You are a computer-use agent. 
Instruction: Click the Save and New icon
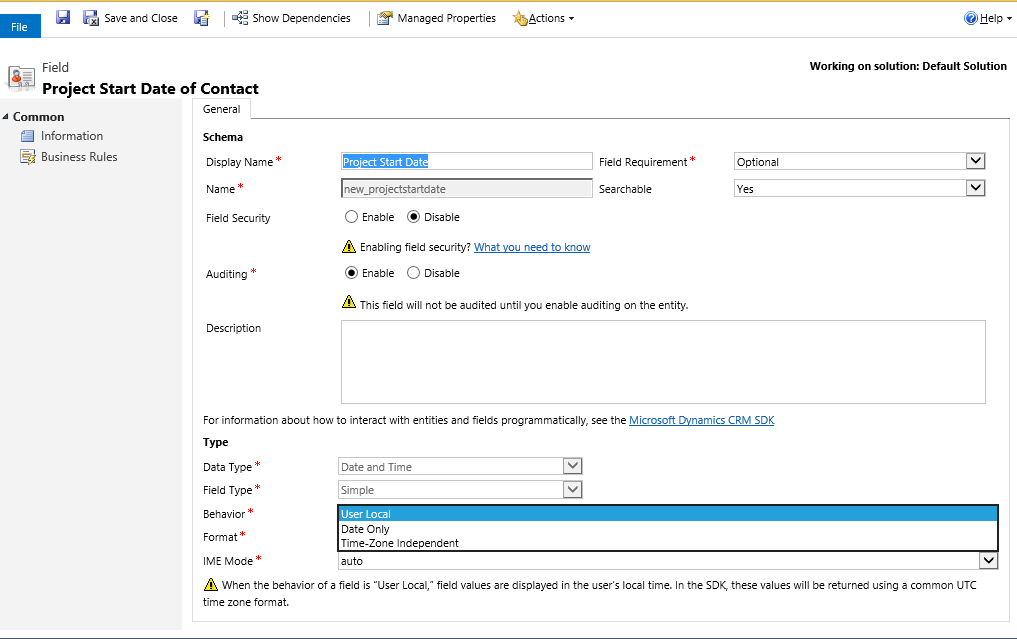pos(202,18)
